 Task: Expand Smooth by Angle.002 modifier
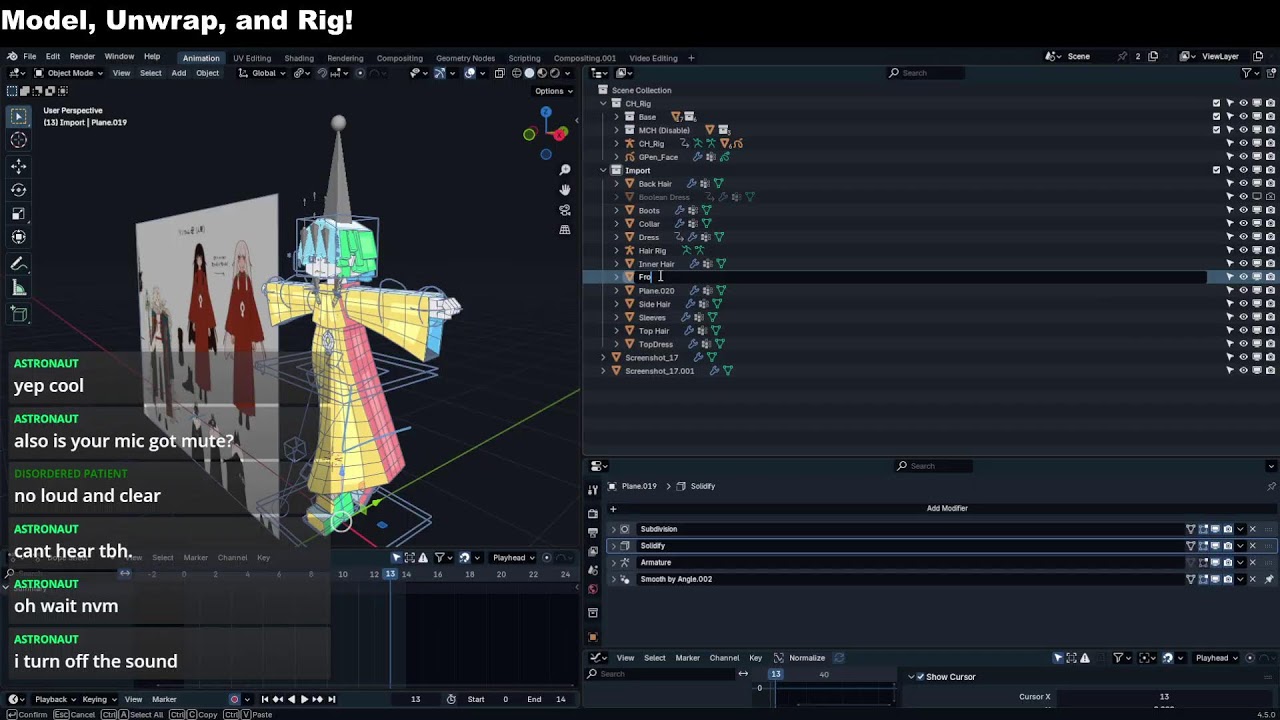(613, 579)
